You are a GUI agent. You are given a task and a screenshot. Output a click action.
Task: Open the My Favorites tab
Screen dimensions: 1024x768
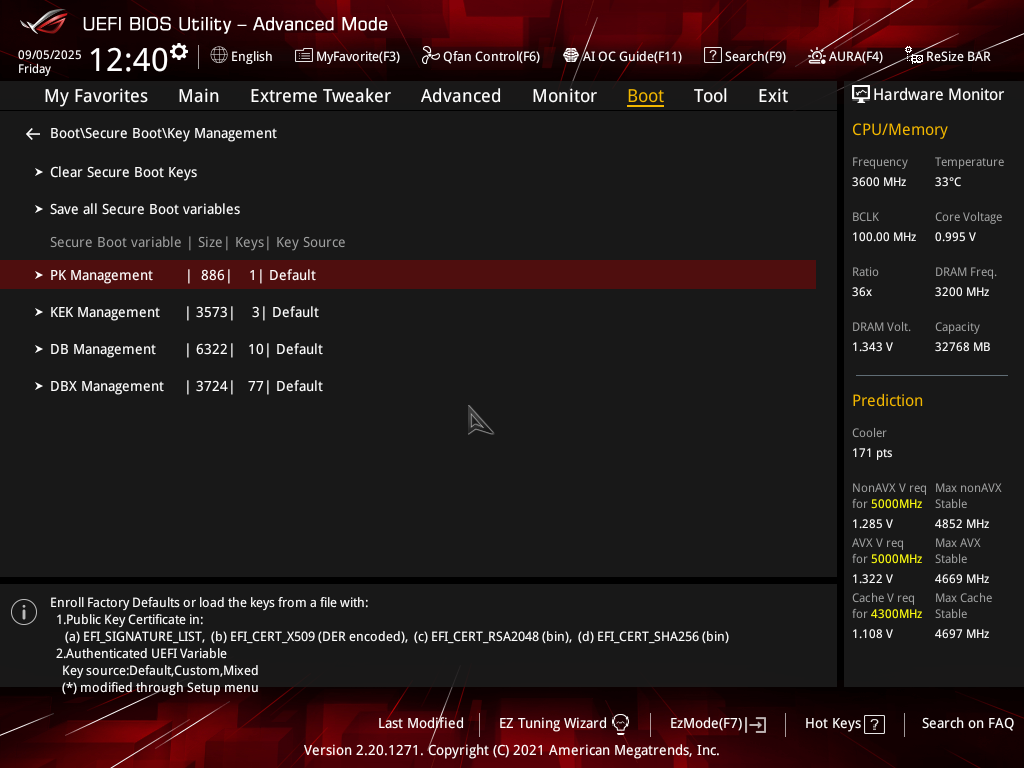pos(96,96)
